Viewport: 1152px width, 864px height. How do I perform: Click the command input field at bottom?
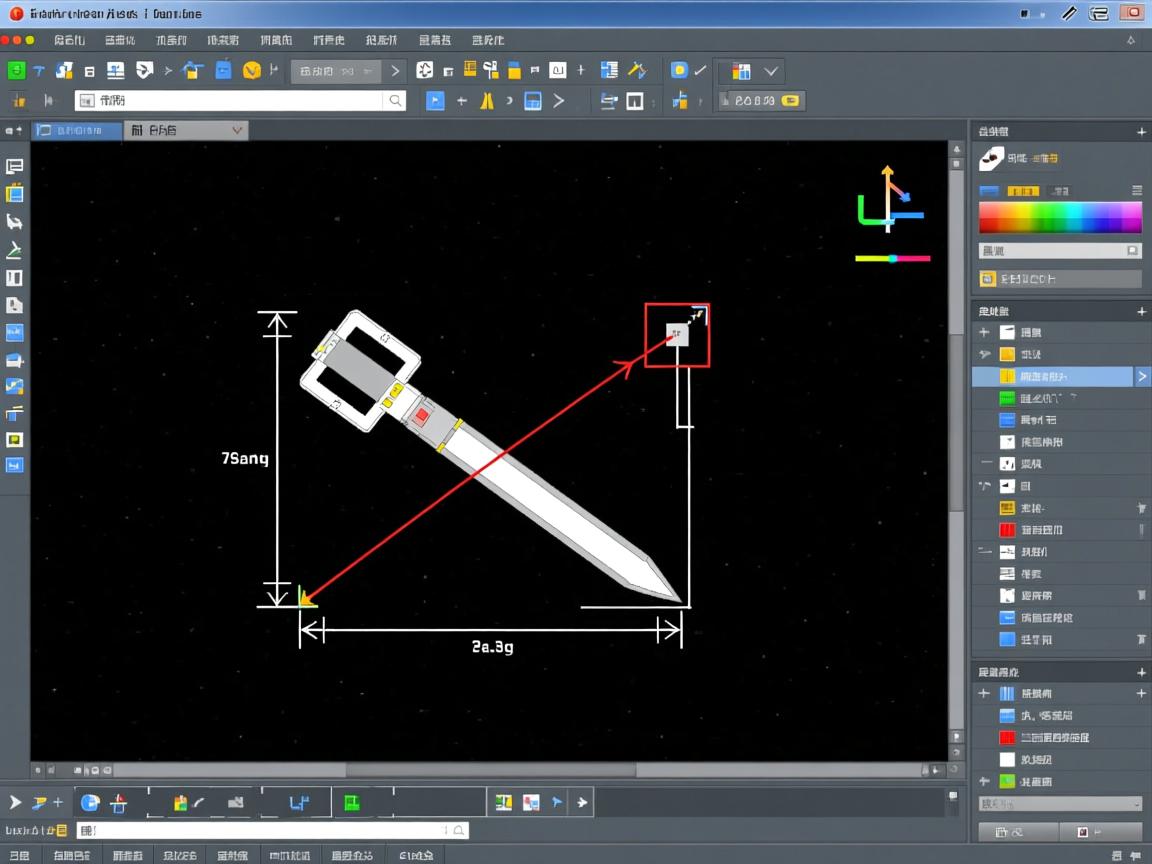click(270, 830)
